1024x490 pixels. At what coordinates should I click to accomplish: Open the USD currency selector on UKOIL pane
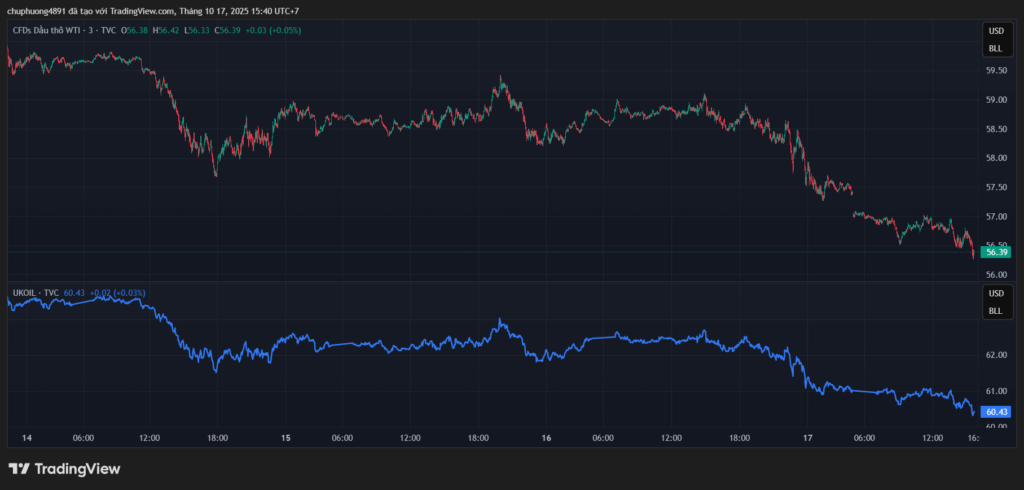995,294
